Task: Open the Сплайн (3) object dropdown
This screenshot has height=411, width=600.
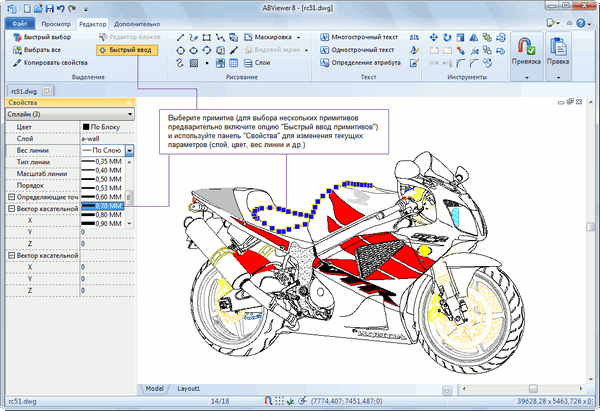Action: coord(129,114)
